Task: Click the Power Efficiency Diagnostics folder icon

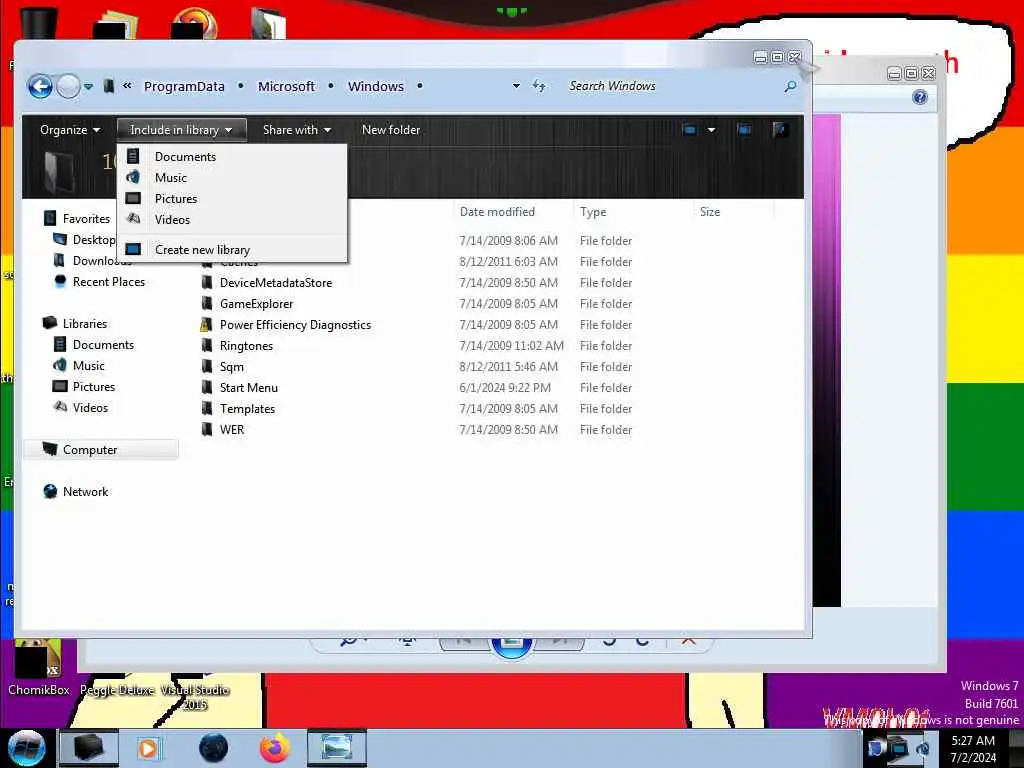Action: point(206,324)
